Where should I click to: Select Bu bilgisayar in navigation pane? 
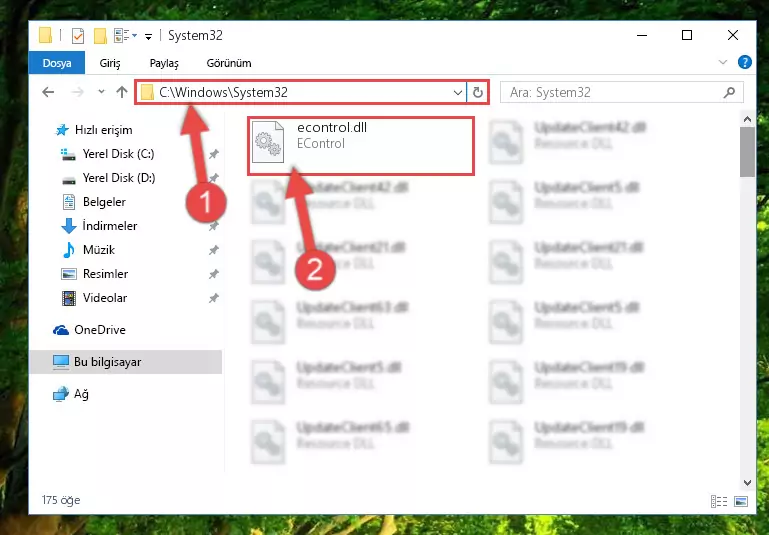(x=126, y=362)
